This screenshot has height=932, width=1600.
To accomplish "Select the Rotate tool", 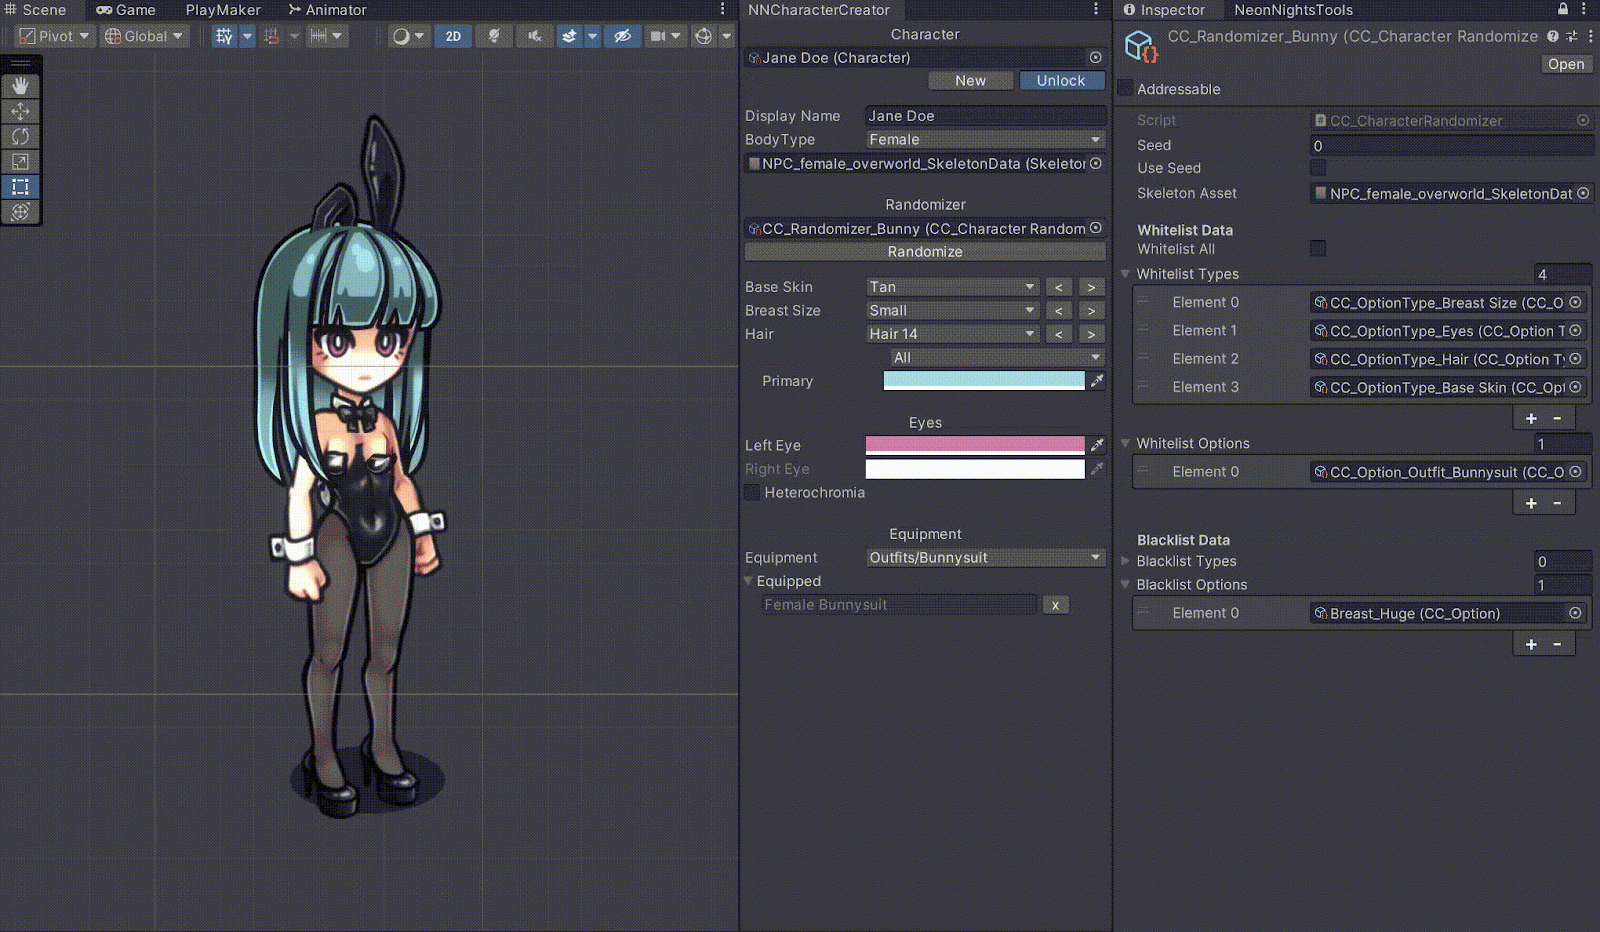I will [x=20, y=136].
